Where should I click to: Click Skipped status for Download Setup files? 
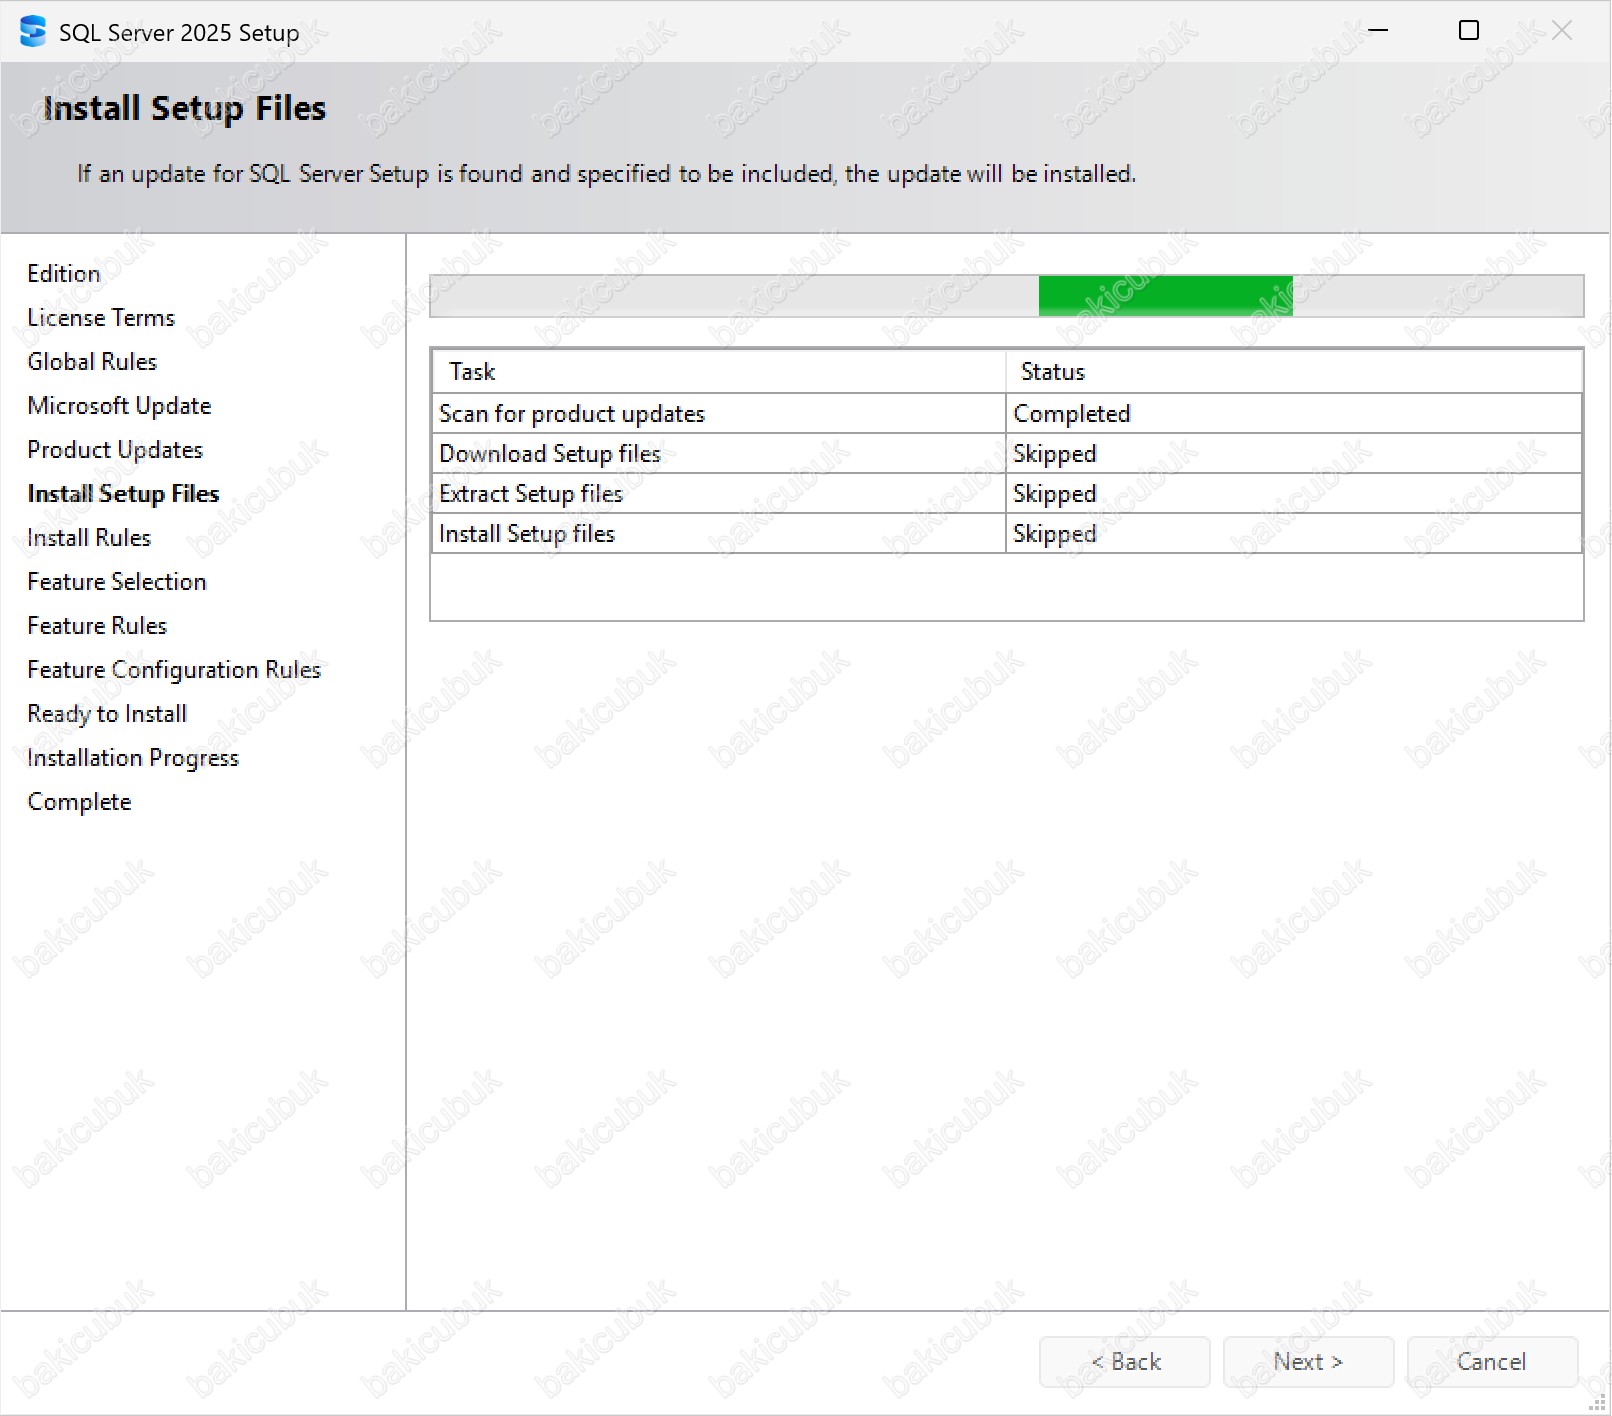(1294, 454)
